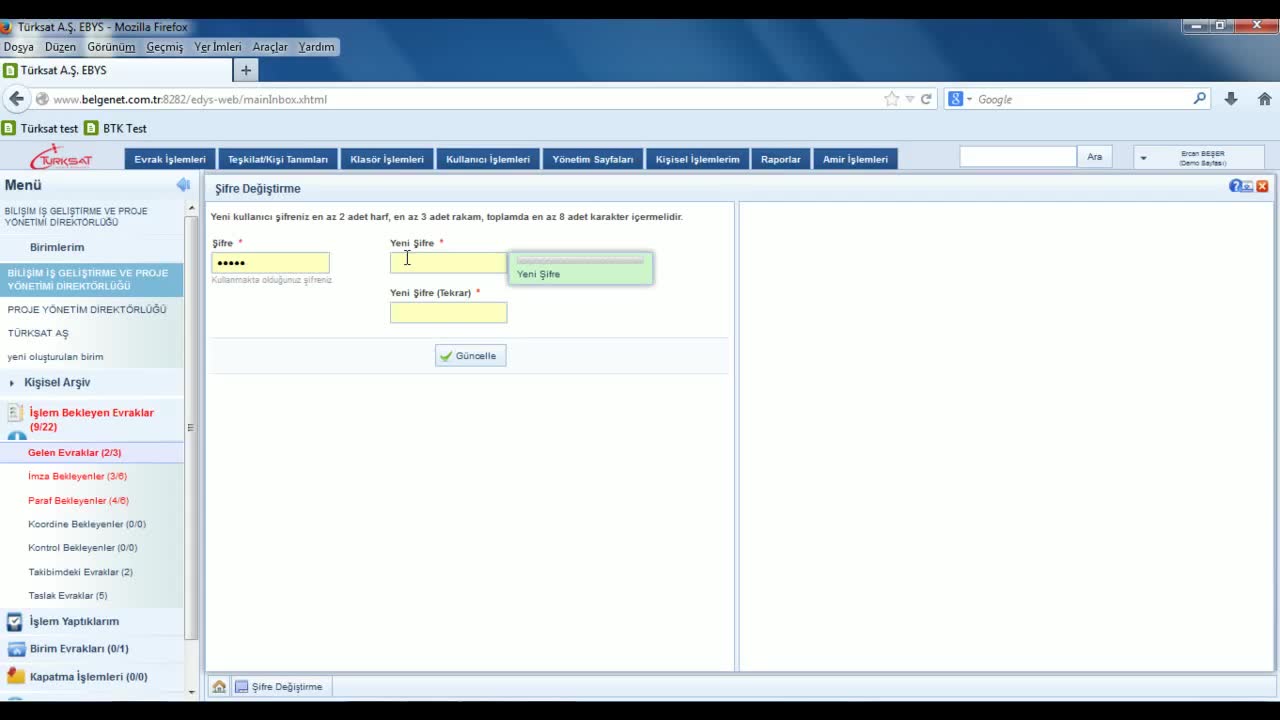Open user dropdown next to Ercan BEŞER

coord(1143,158)
